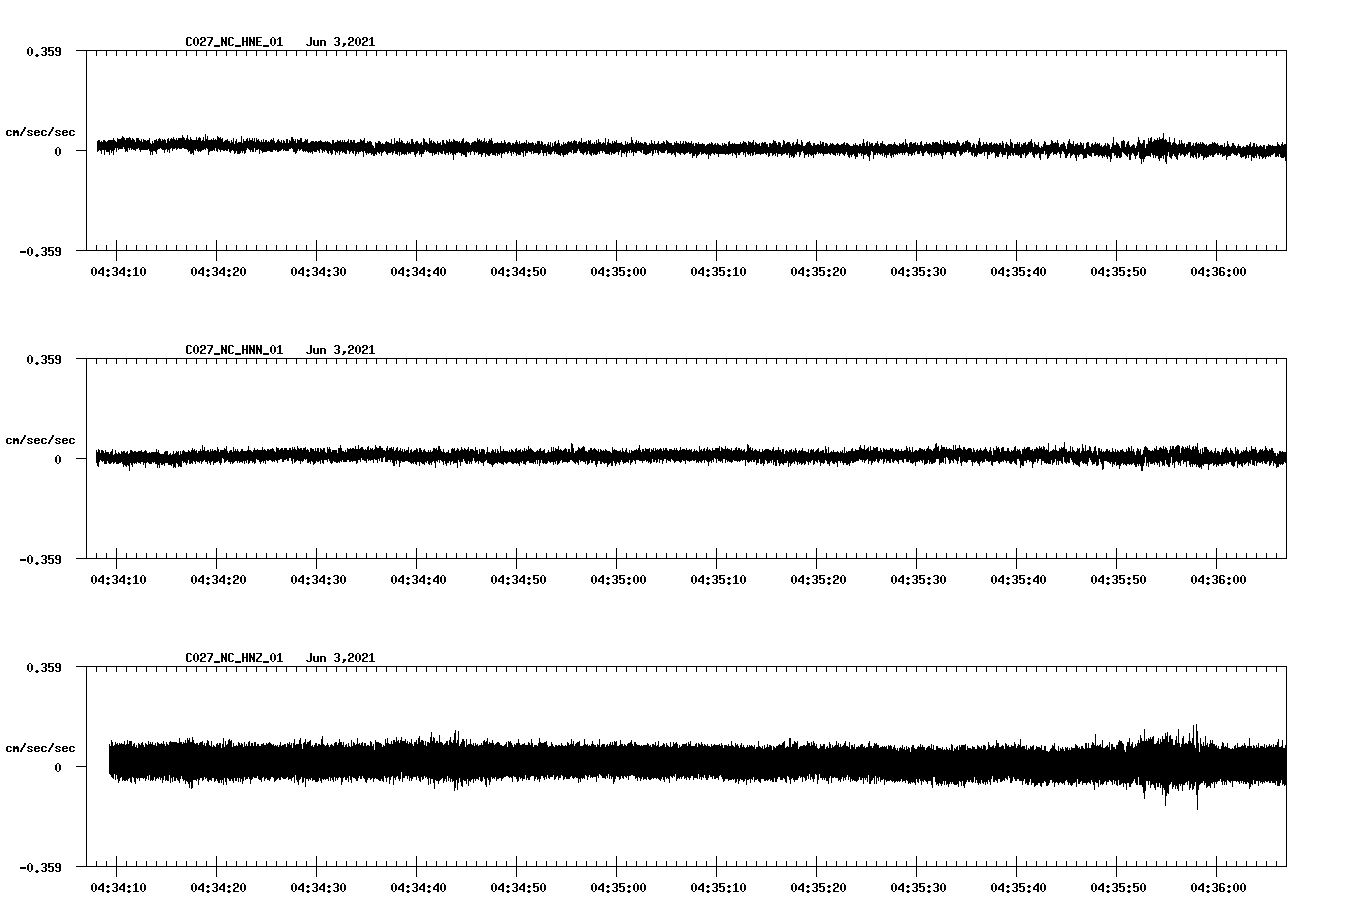Click 04:35:40 time label under HNE plot

tap(1018, 272)
